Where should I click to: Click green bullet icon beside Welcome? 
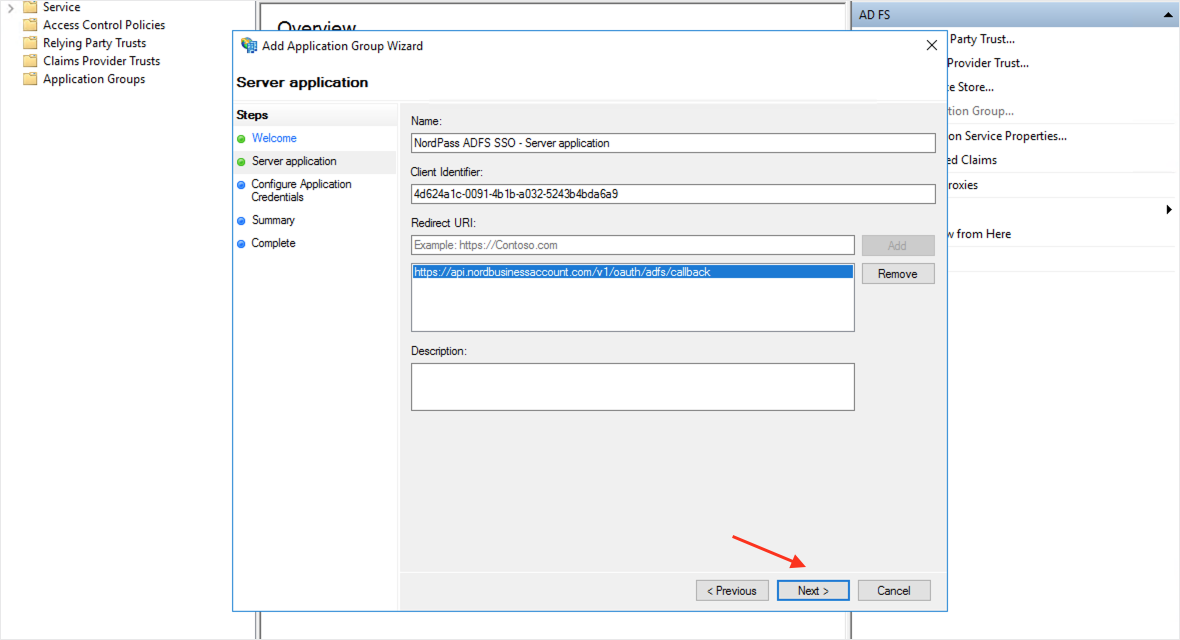[x=242, y=139]
